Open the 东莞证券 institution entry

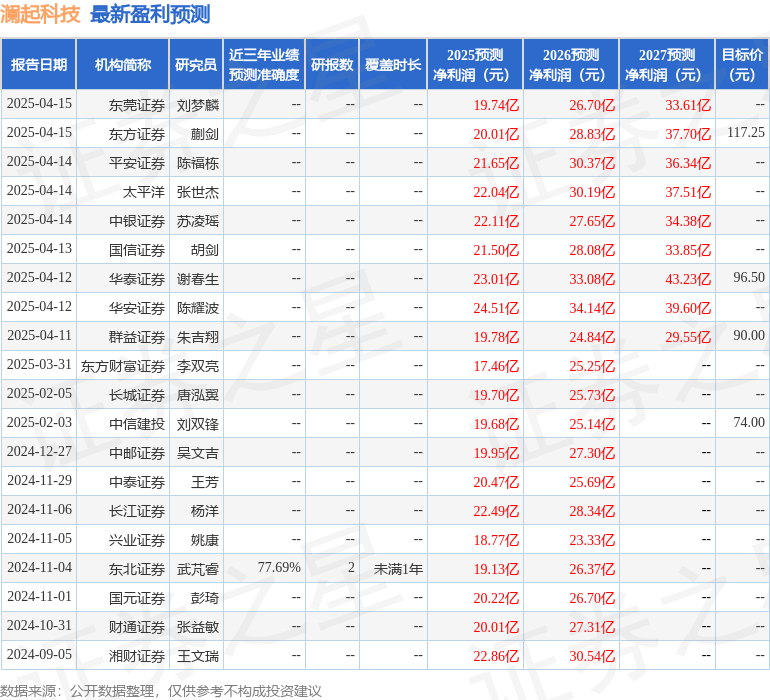coord(137,105)
